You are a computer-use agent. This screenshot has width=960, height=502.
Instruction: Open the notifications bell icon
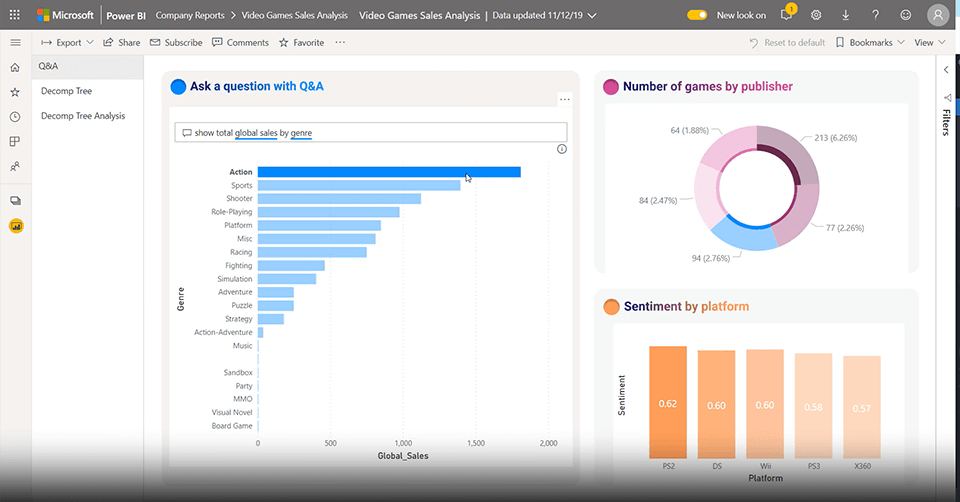click(x=787, y=16)
